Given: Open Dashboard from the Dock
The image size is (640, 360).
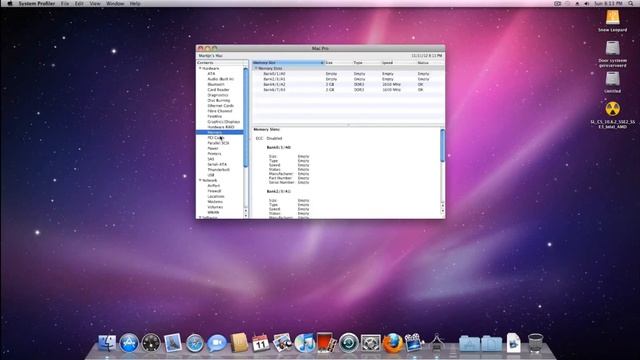Looking at the screenshot, I should (x=151, y=343).
